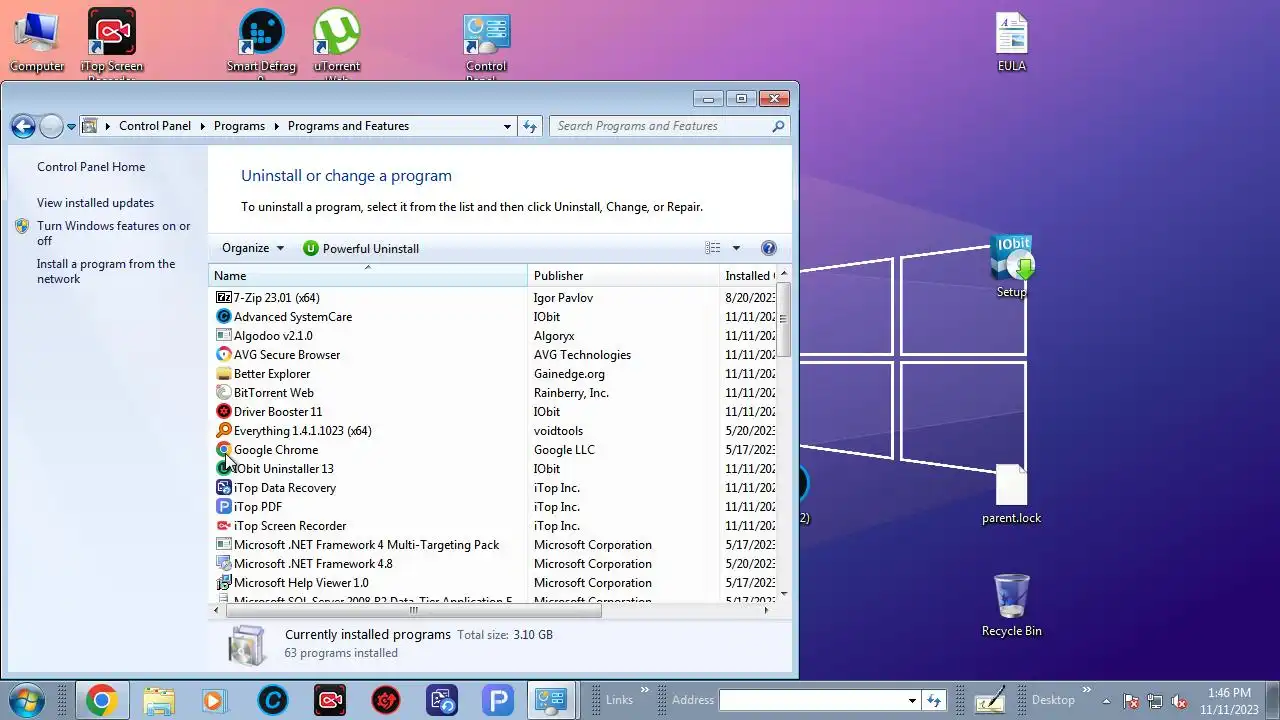Sort by the Name column header
Screen dimensions: 1280x720
(368, 276)
